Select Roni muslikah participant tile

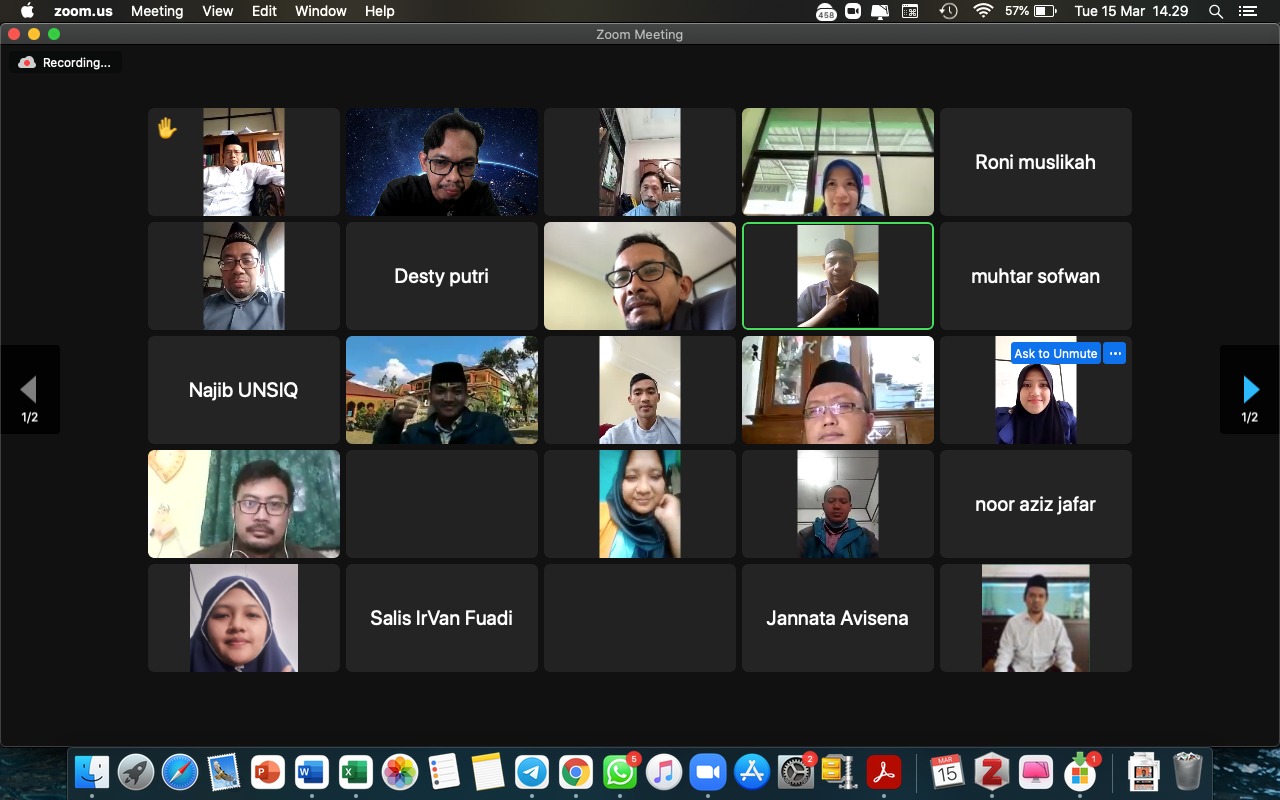click(x=1036, y=162)
